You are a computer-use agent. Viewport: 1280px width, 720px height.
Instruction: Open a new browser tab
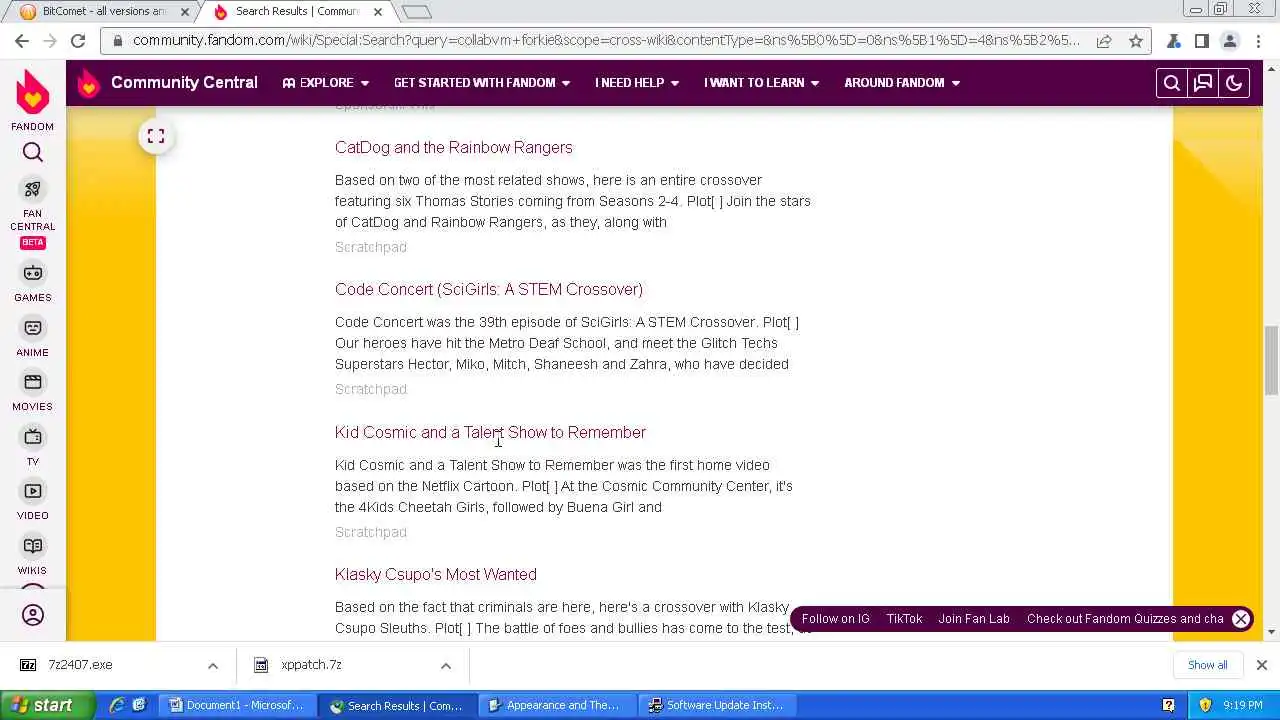tap(417, 11)
